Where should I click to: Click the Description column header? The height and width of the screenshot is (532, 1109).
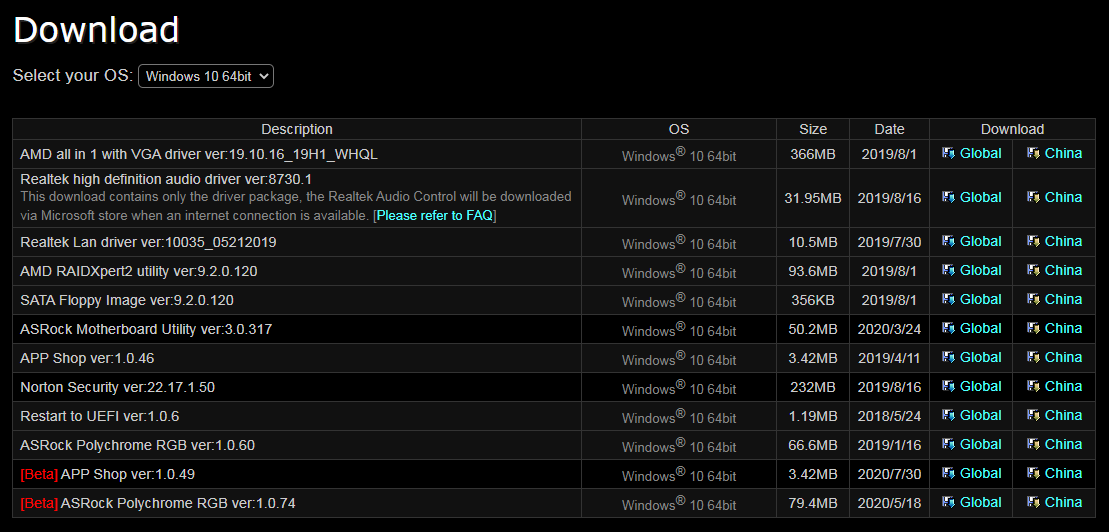click(x=297, y=129)
